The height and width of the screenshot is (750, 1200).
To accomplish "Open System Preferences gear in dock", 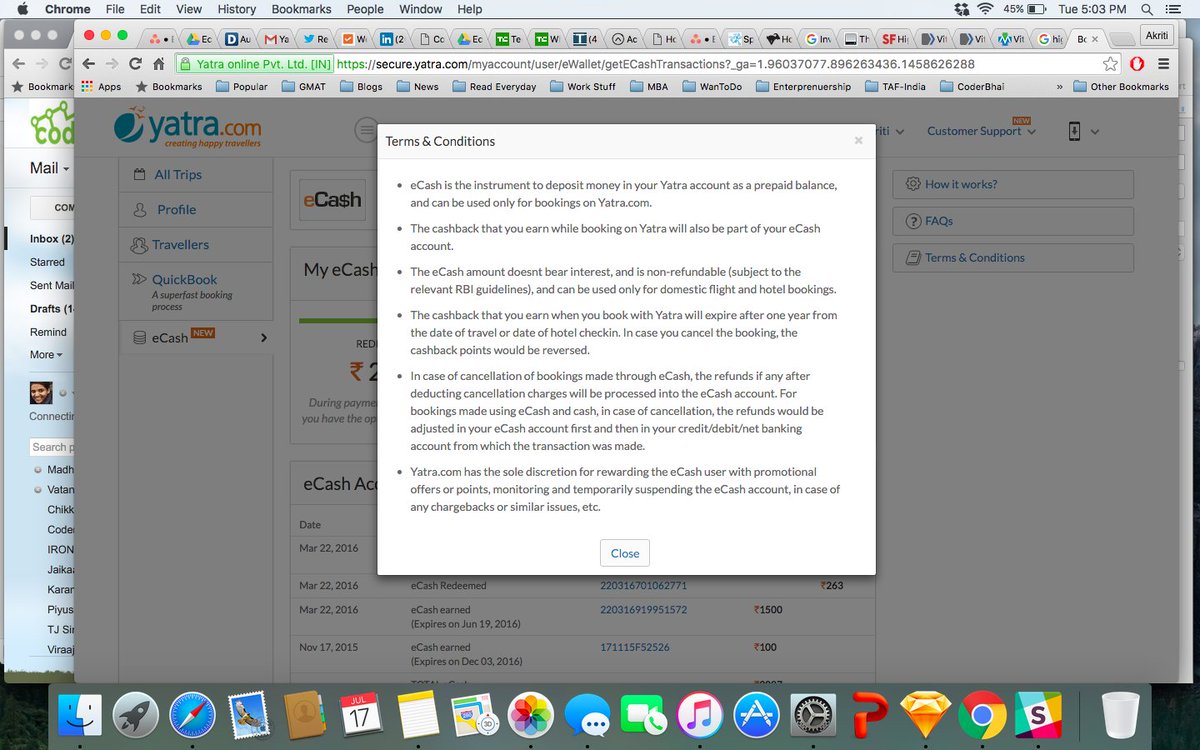I will click(813, 714).
